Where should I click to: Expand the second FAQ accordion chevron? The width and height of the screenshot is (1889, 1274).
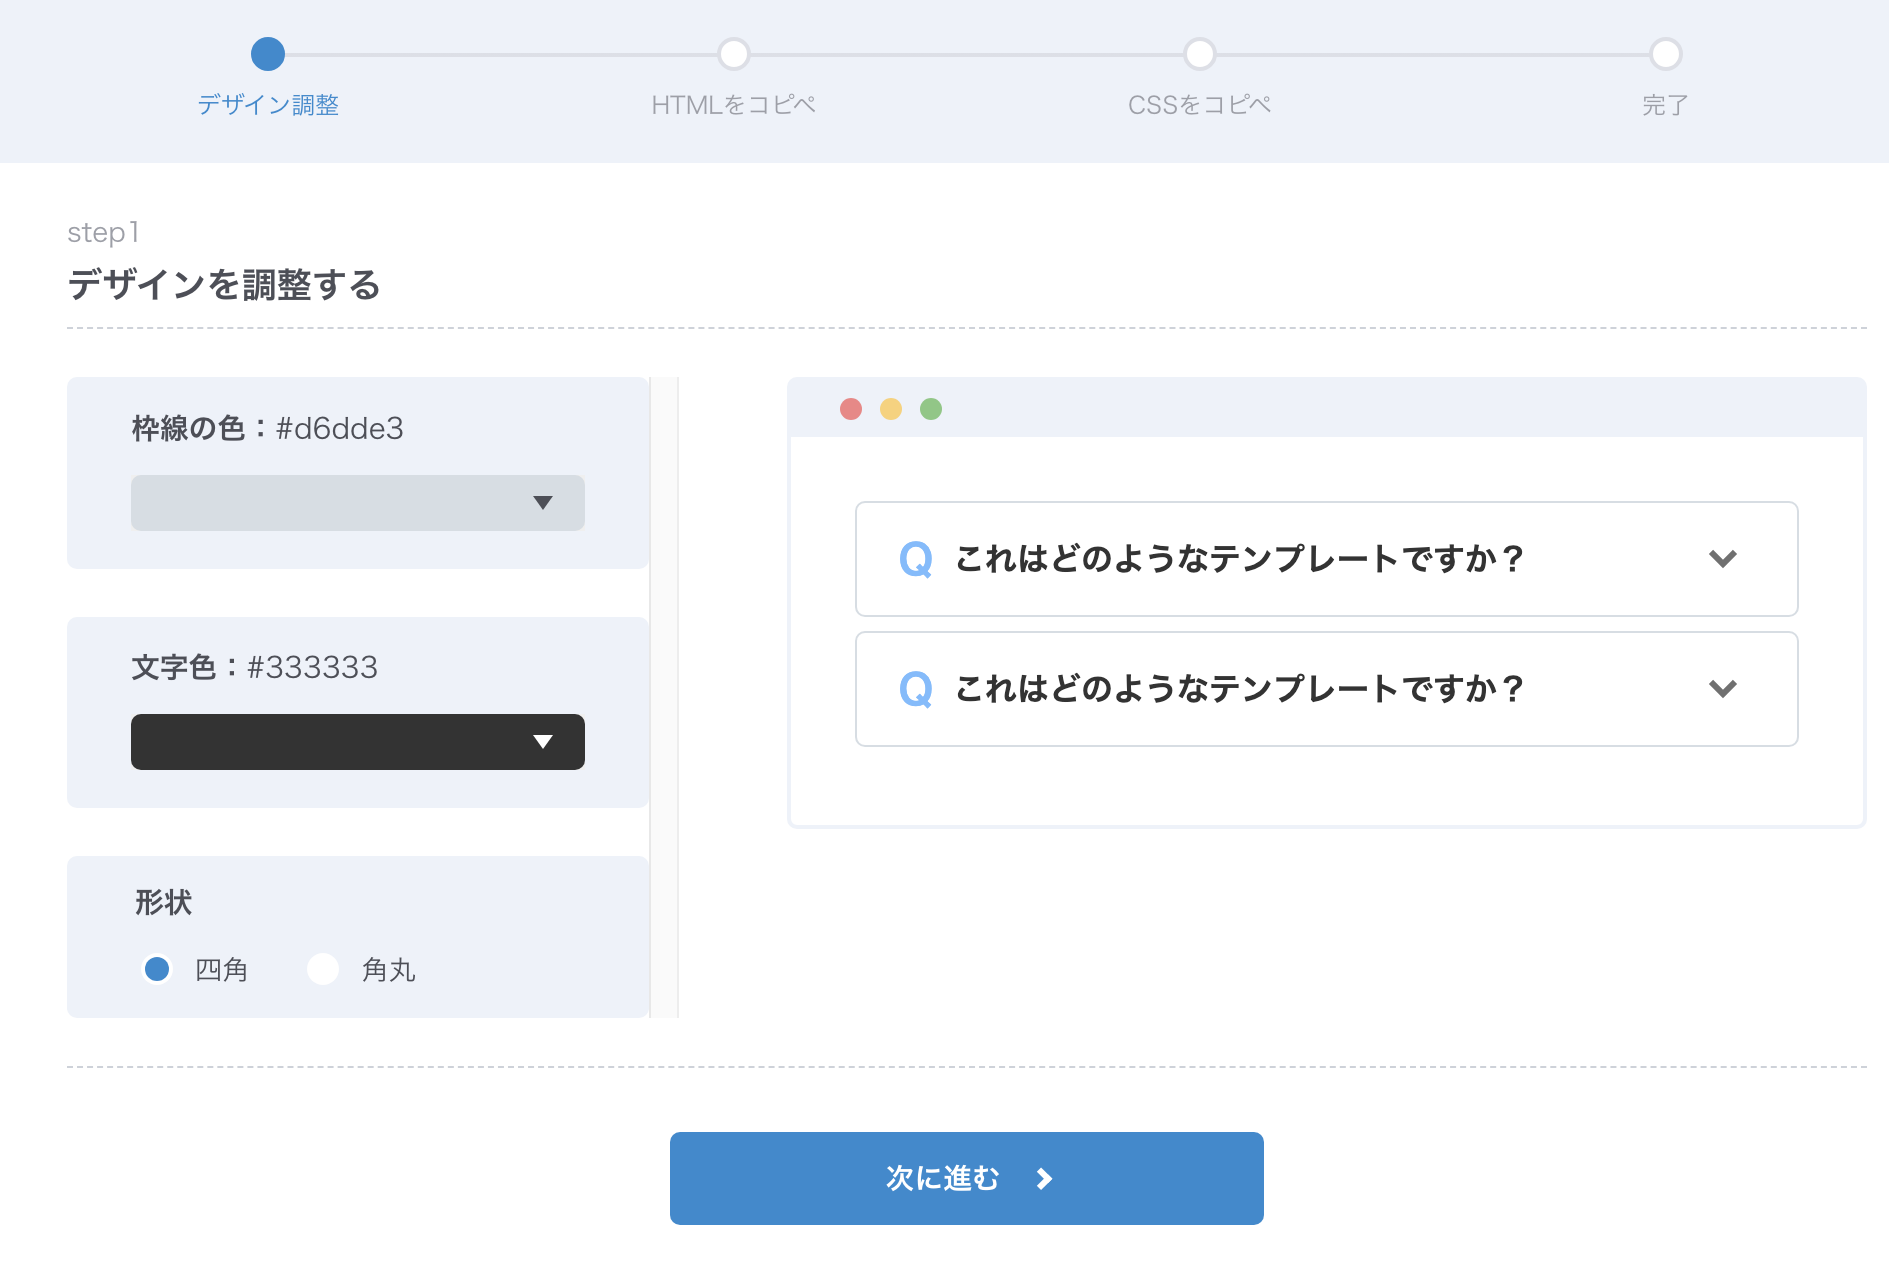click(1722, 689)
